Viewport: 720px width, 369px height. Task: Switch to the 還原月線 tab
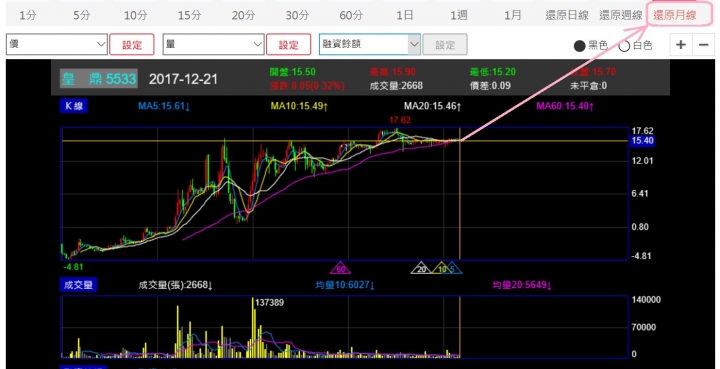click(675, 15)
